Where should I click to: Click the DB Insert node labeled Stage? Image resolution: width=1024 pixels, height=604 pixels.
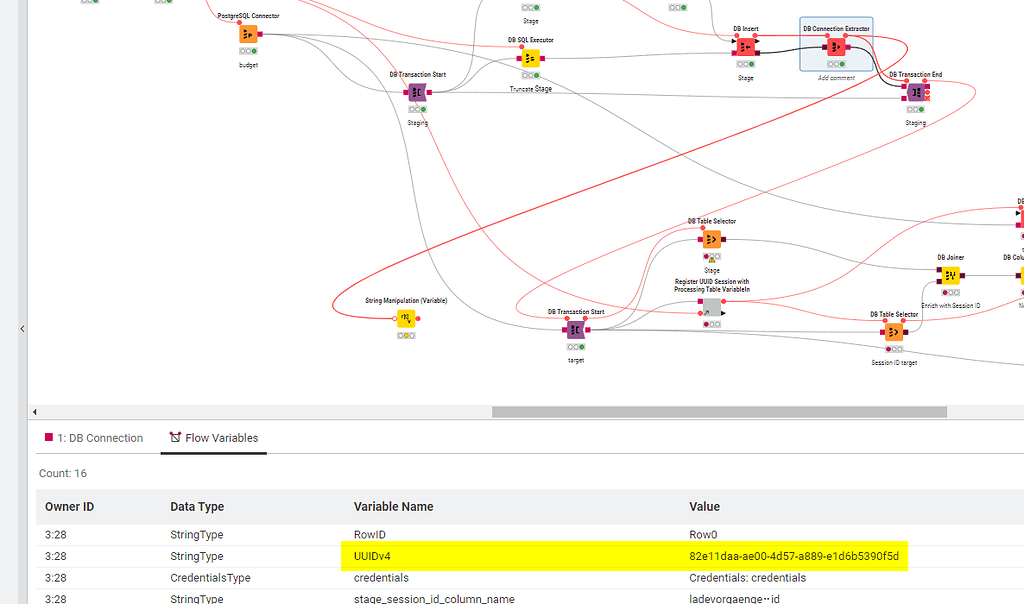pos(745,46)
